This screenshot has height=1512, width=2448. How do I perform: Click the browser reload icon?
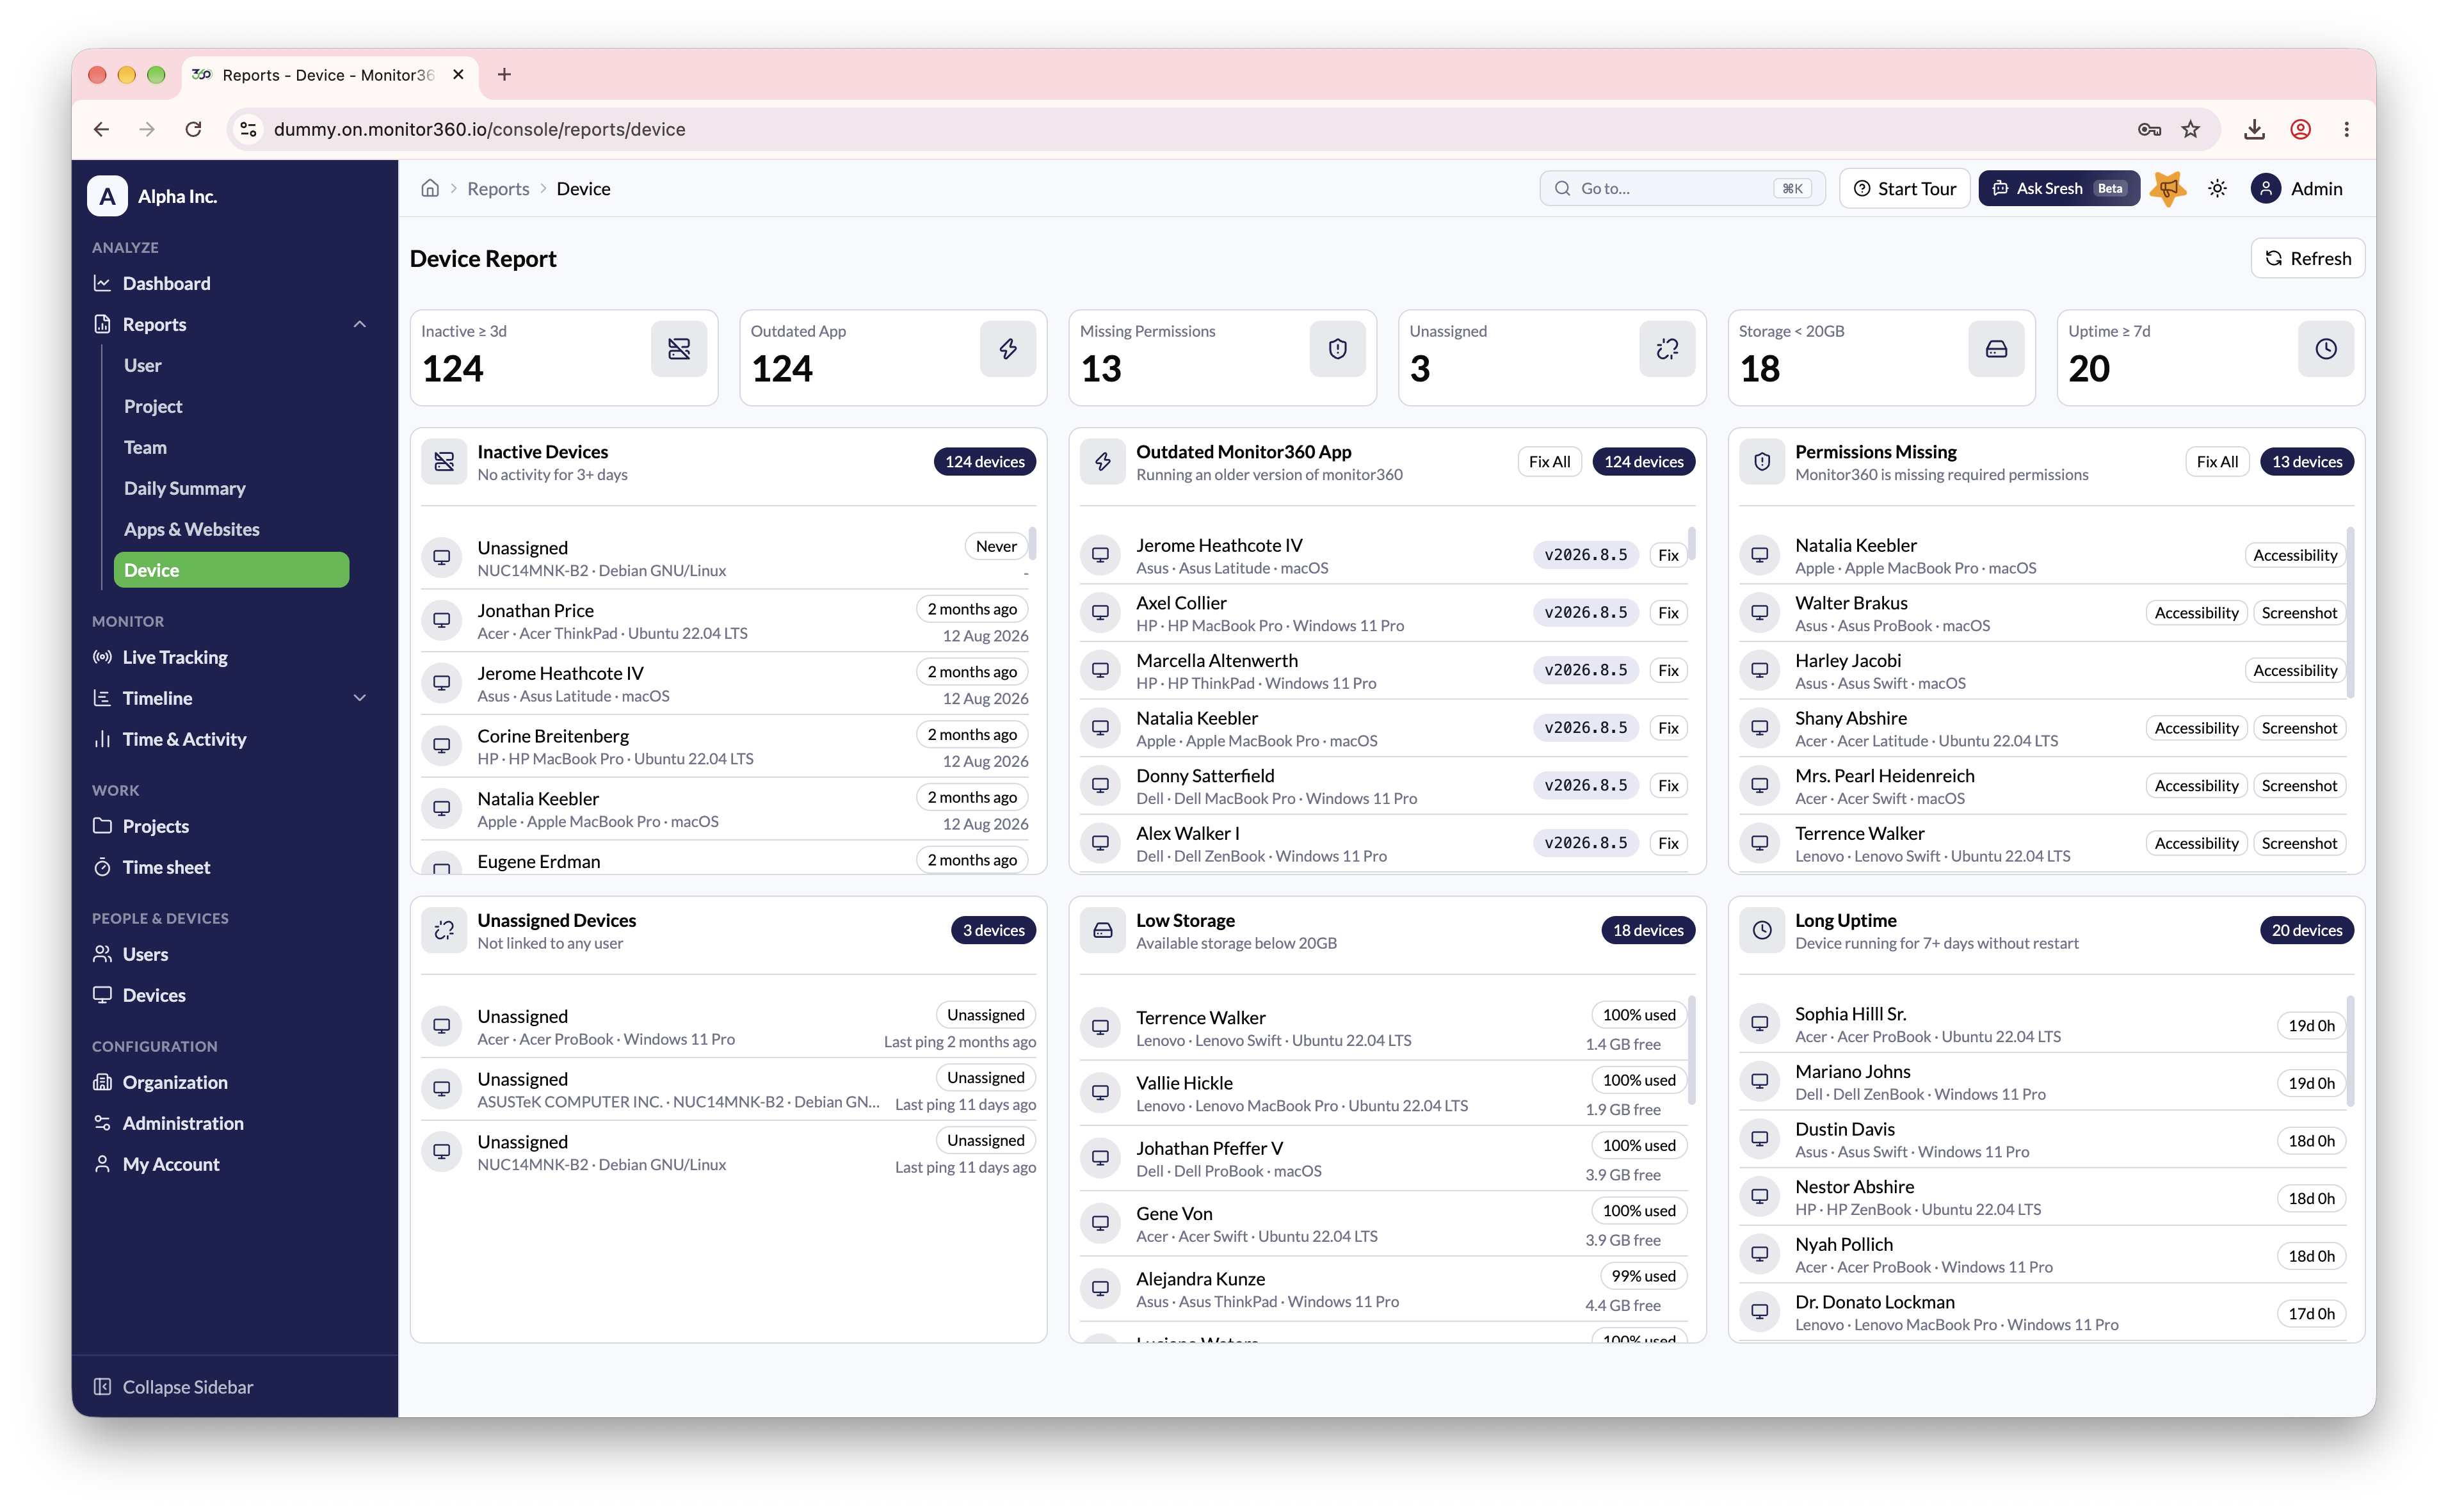coord(194,129)
